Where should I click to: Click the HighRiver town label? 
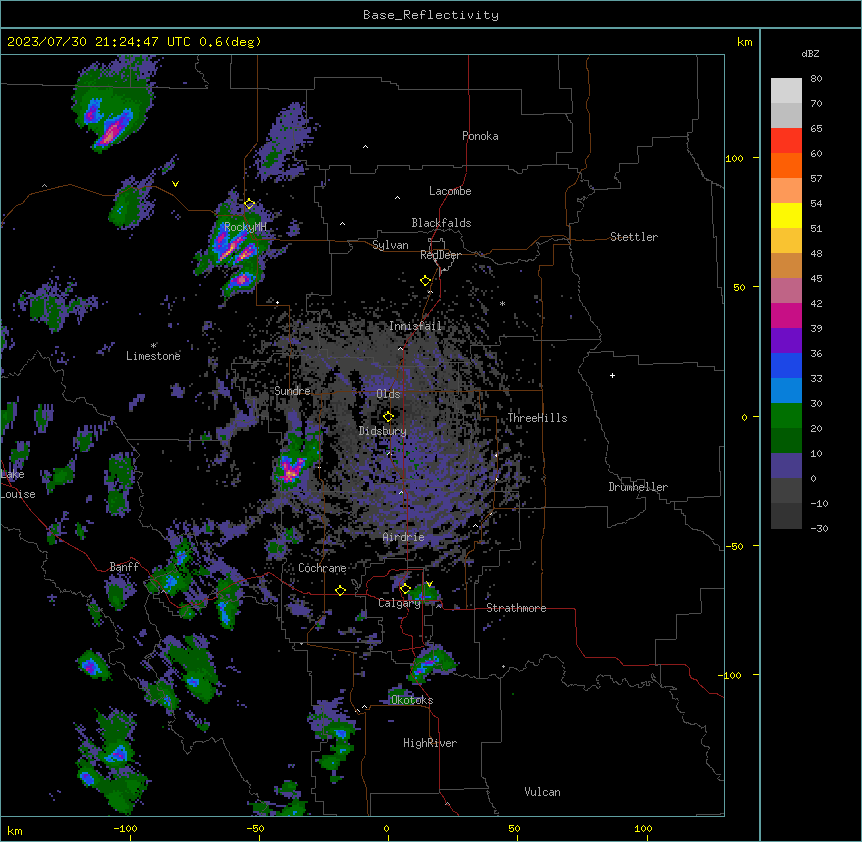click(430, 743)
